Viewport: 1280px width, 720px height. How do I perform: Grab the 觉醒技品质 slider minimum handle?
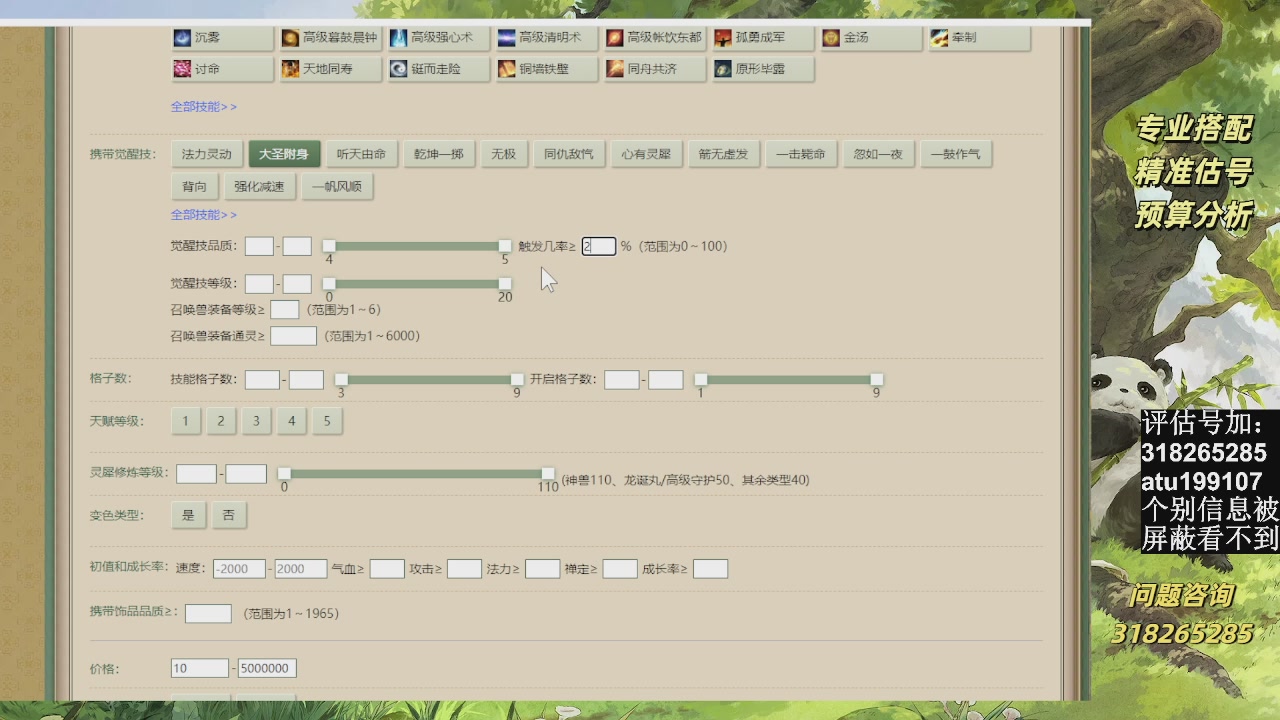329,246
